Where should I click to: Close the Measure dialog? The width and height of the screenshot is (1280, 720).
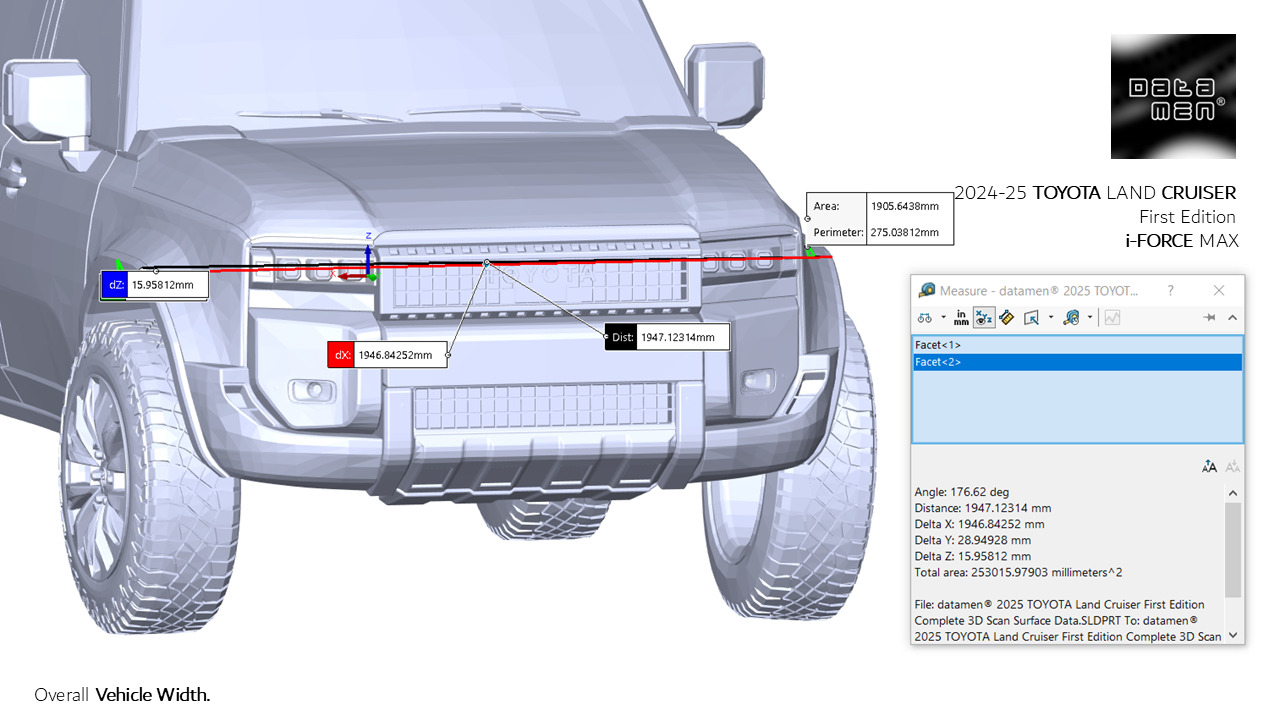(1219, 290)
